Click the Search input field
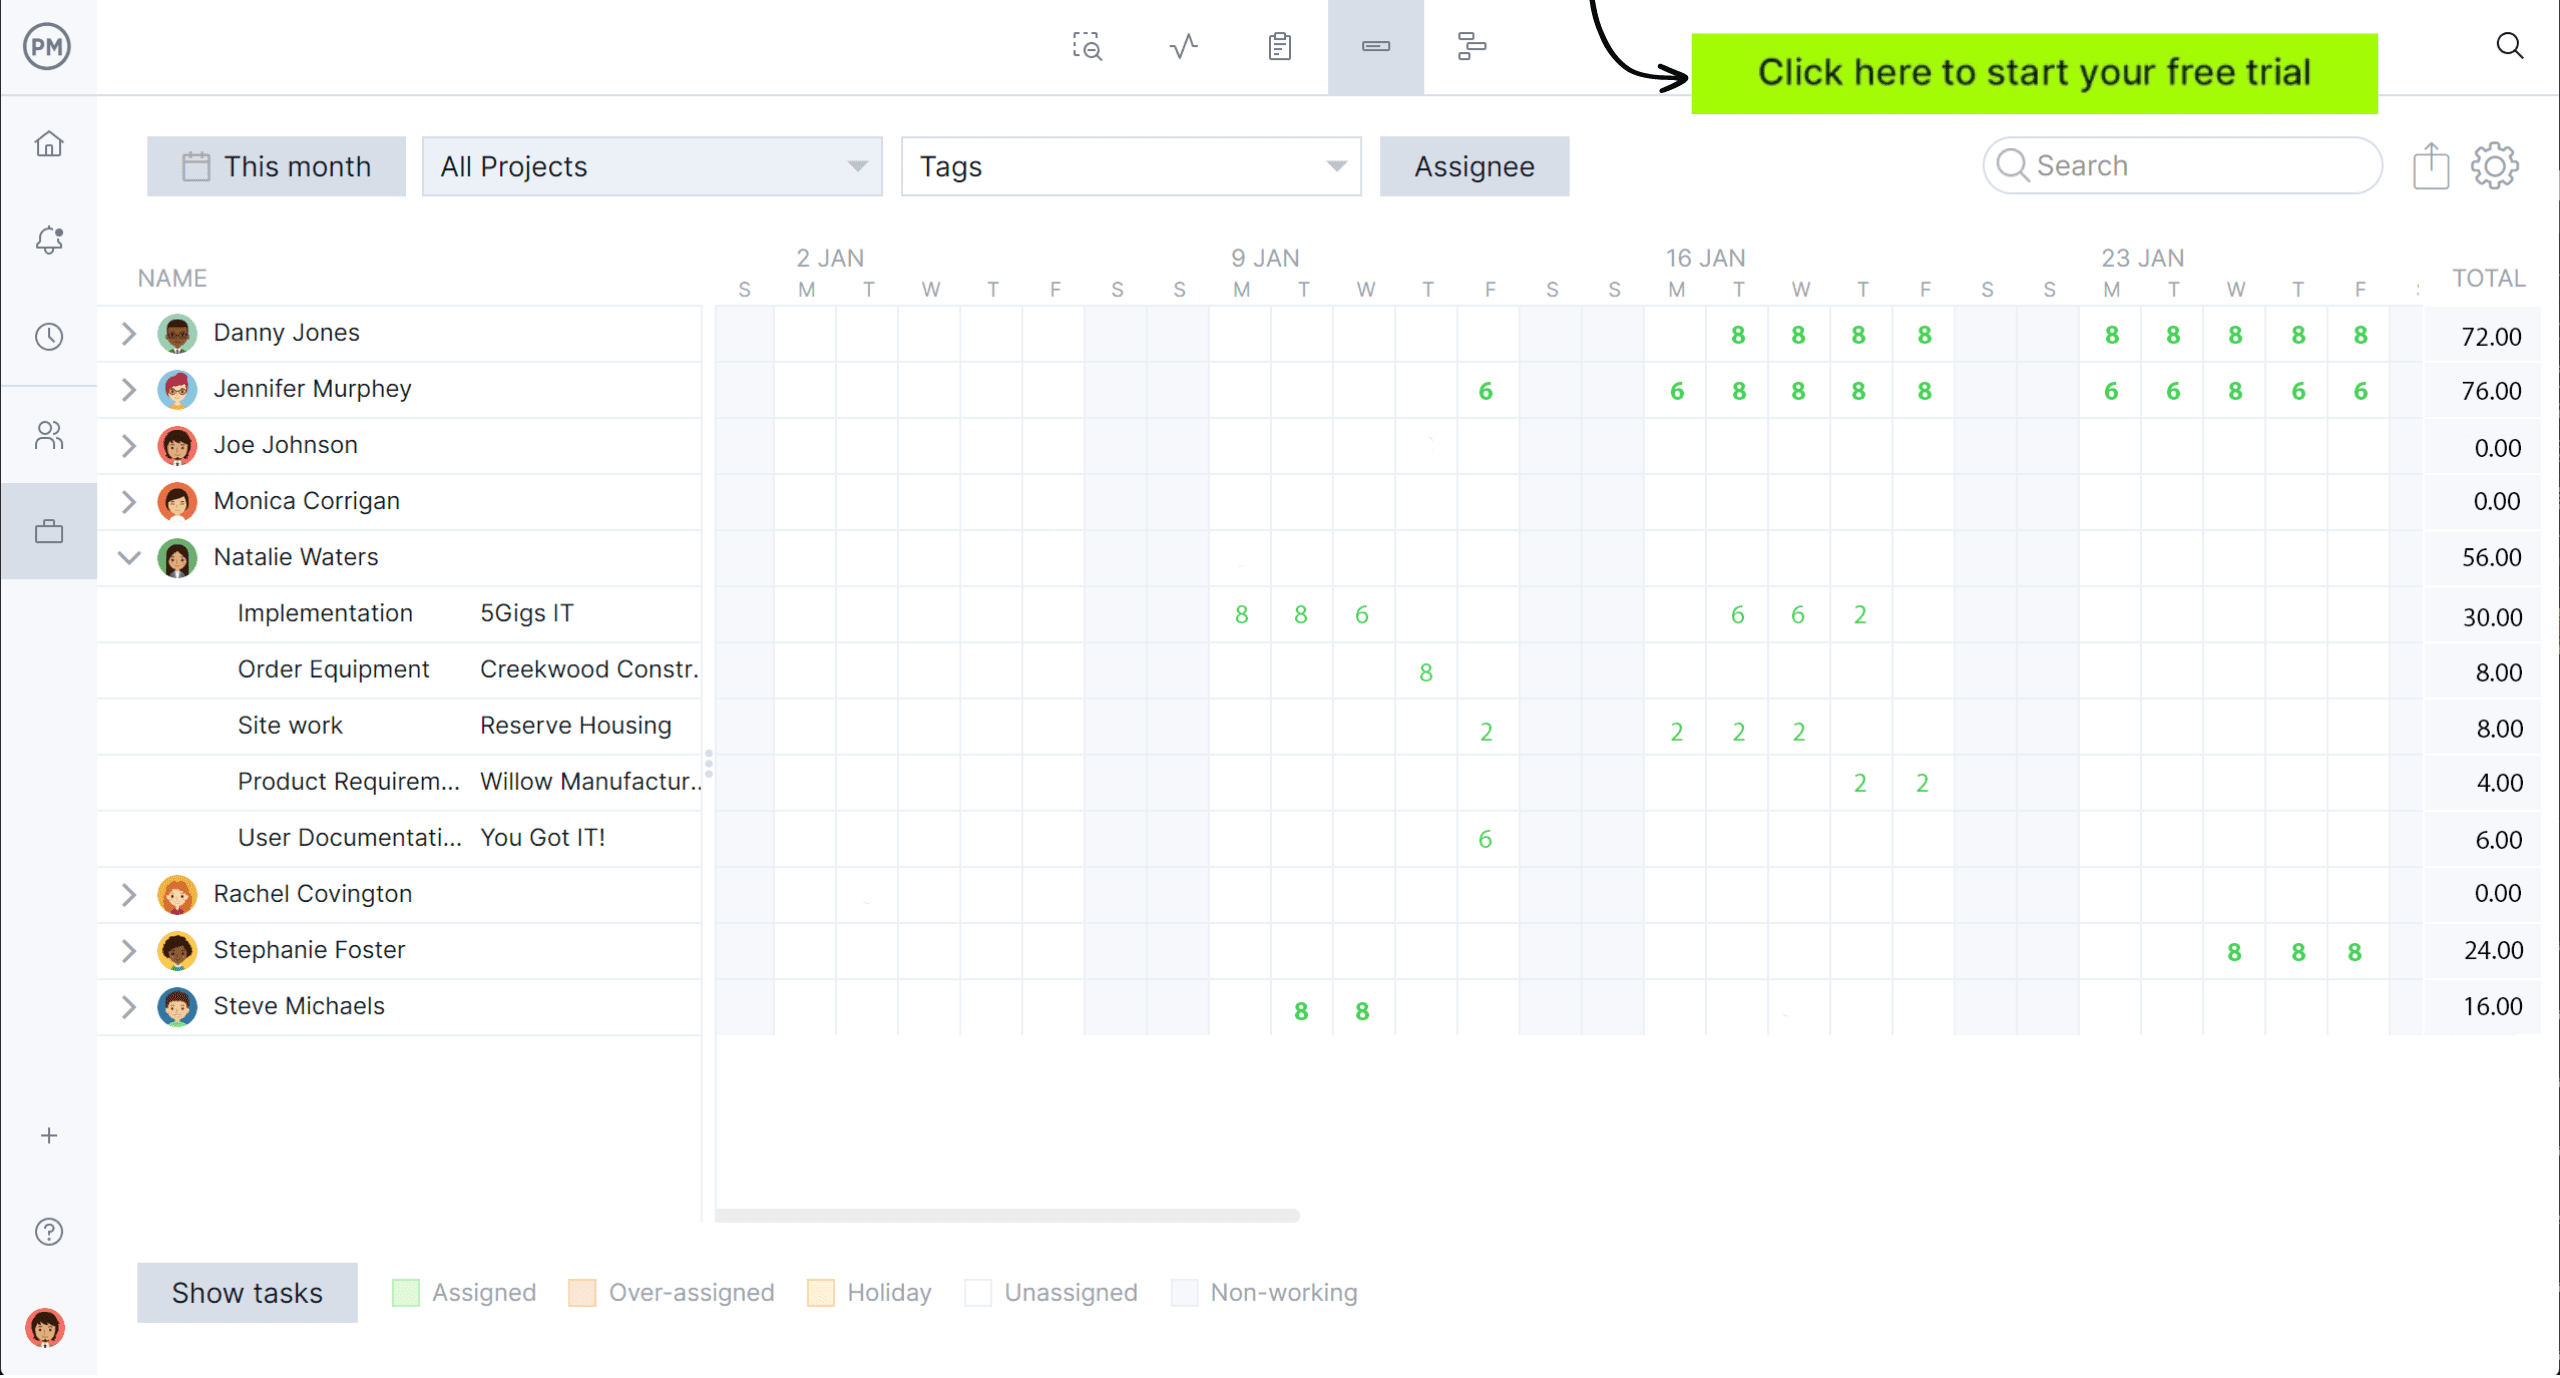 coord(2185,165)
